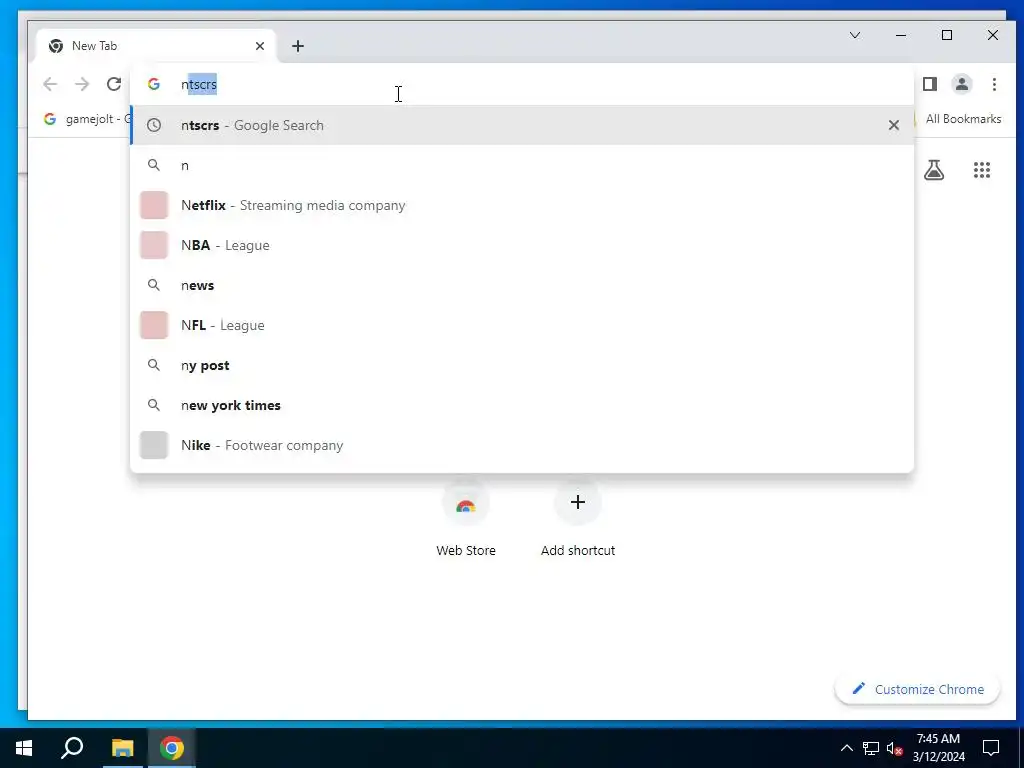This screenshot has width=1024, height=768.
Task: Select the 'NBA - League' suggestion
Action: (x=522, y=245)
